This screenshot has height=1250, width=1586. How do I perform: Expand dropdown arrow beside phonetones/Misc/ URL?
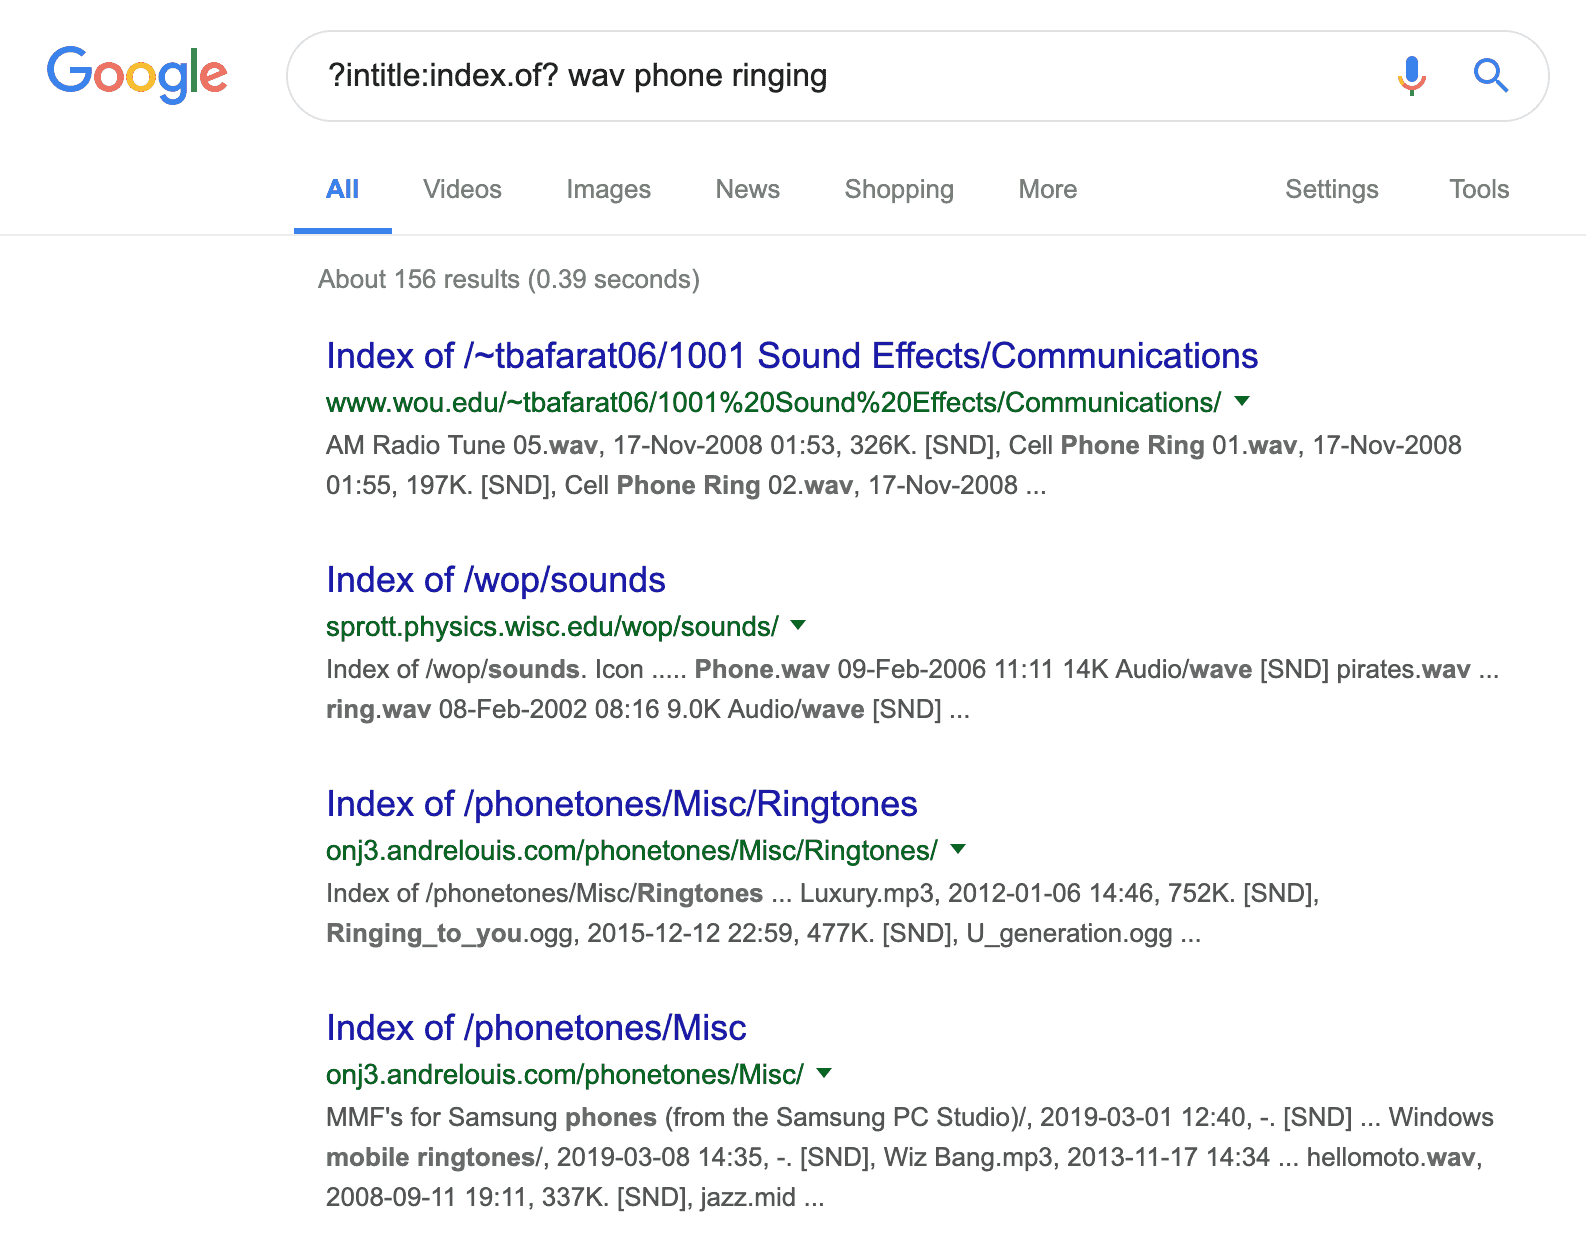[824, 1073]
